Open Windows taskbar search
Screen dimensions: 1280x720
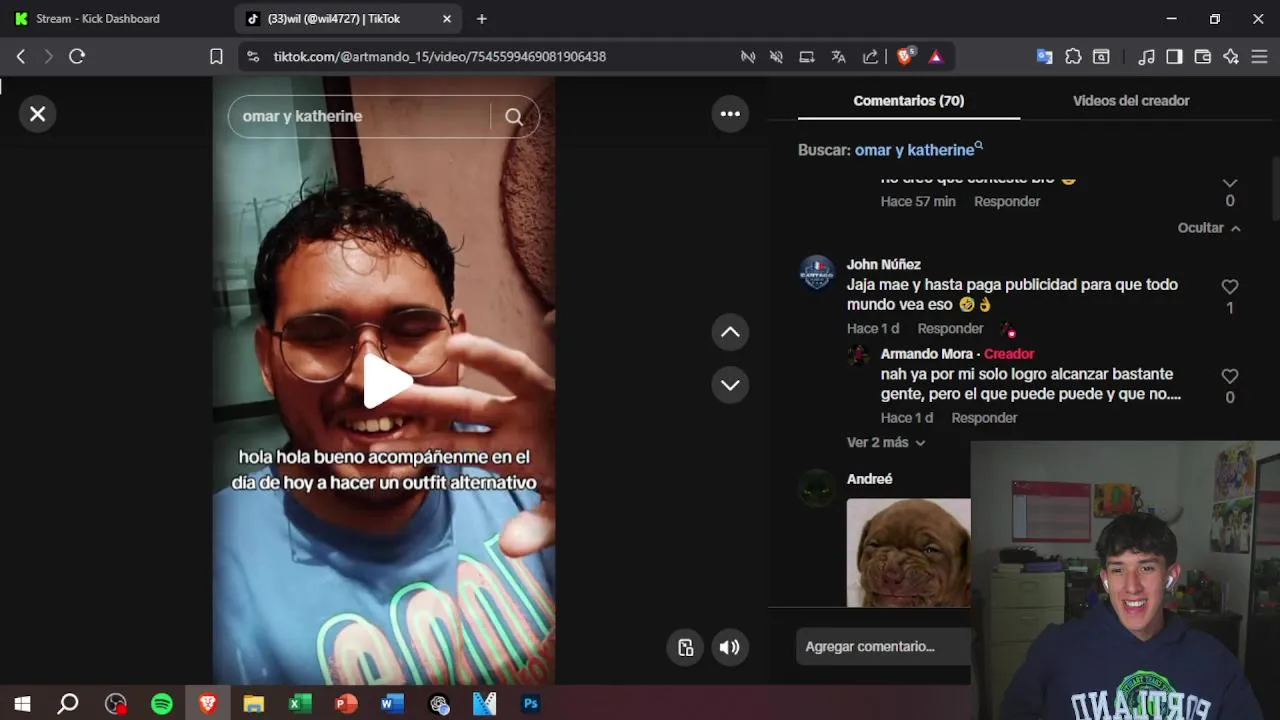coord(68,704)
